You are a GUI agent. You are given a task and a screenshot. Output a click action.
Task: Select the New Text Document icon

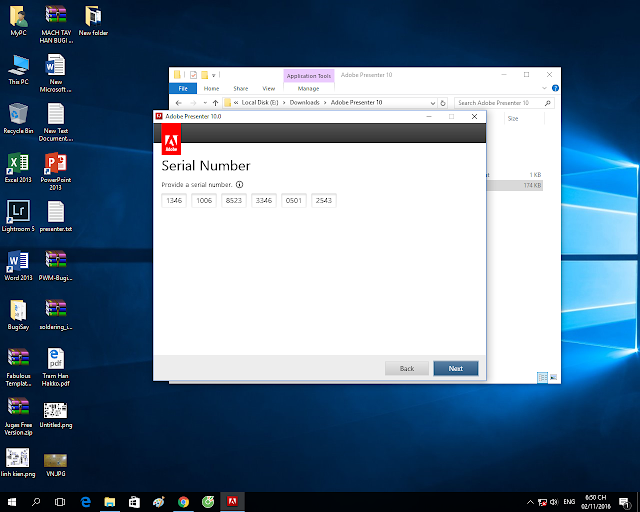(x=56, y=114)
